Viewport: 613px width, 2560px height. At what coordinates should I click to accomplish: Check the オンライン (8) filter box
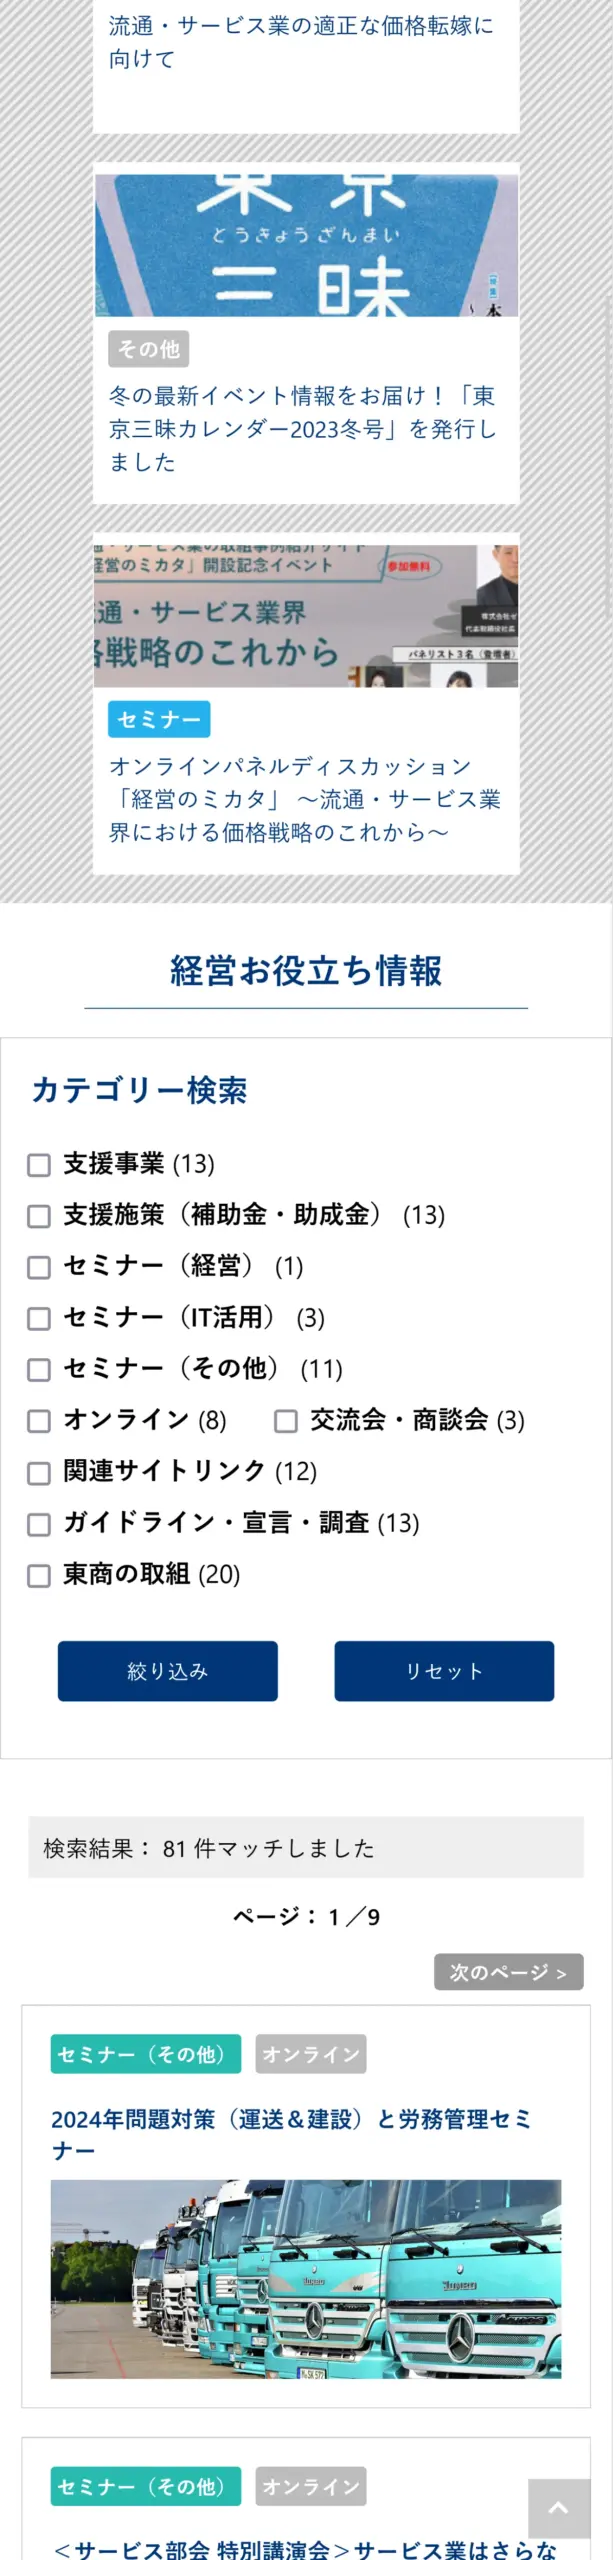39,1421
